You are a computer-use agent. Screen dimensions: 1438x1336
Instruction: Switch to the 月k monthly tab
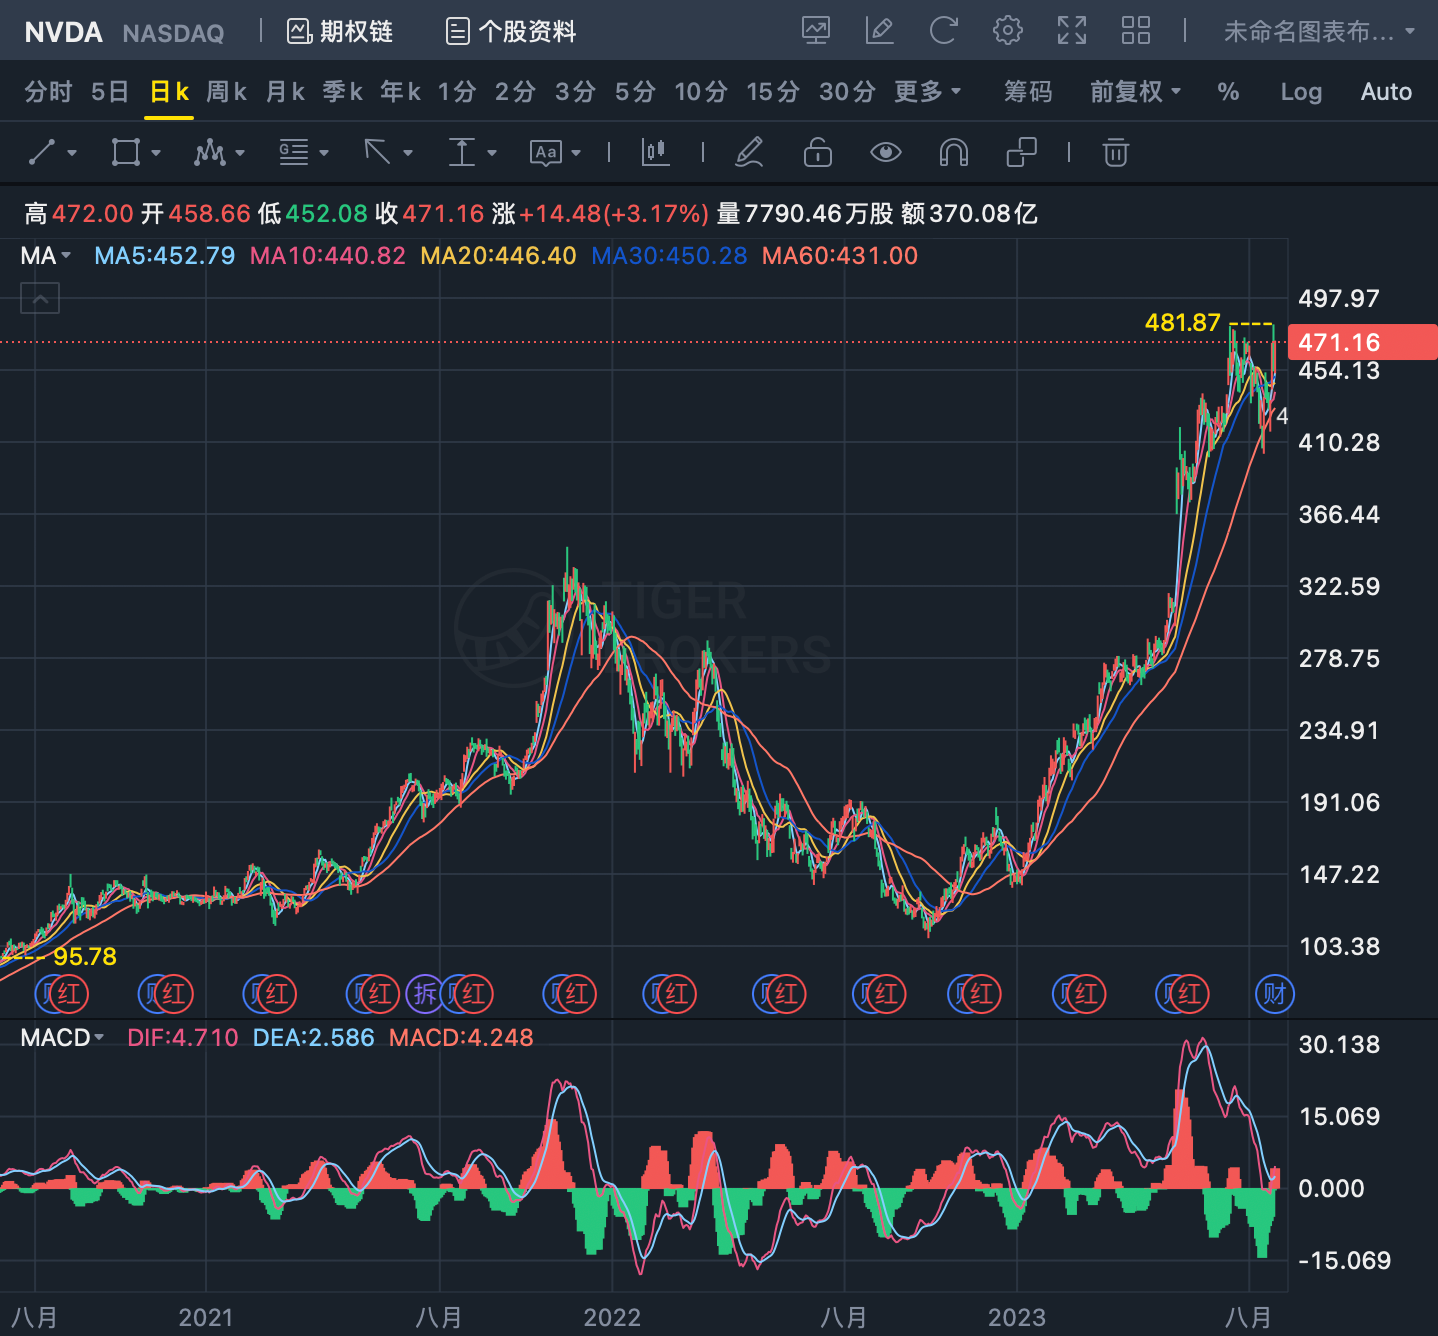pos(285,92)
